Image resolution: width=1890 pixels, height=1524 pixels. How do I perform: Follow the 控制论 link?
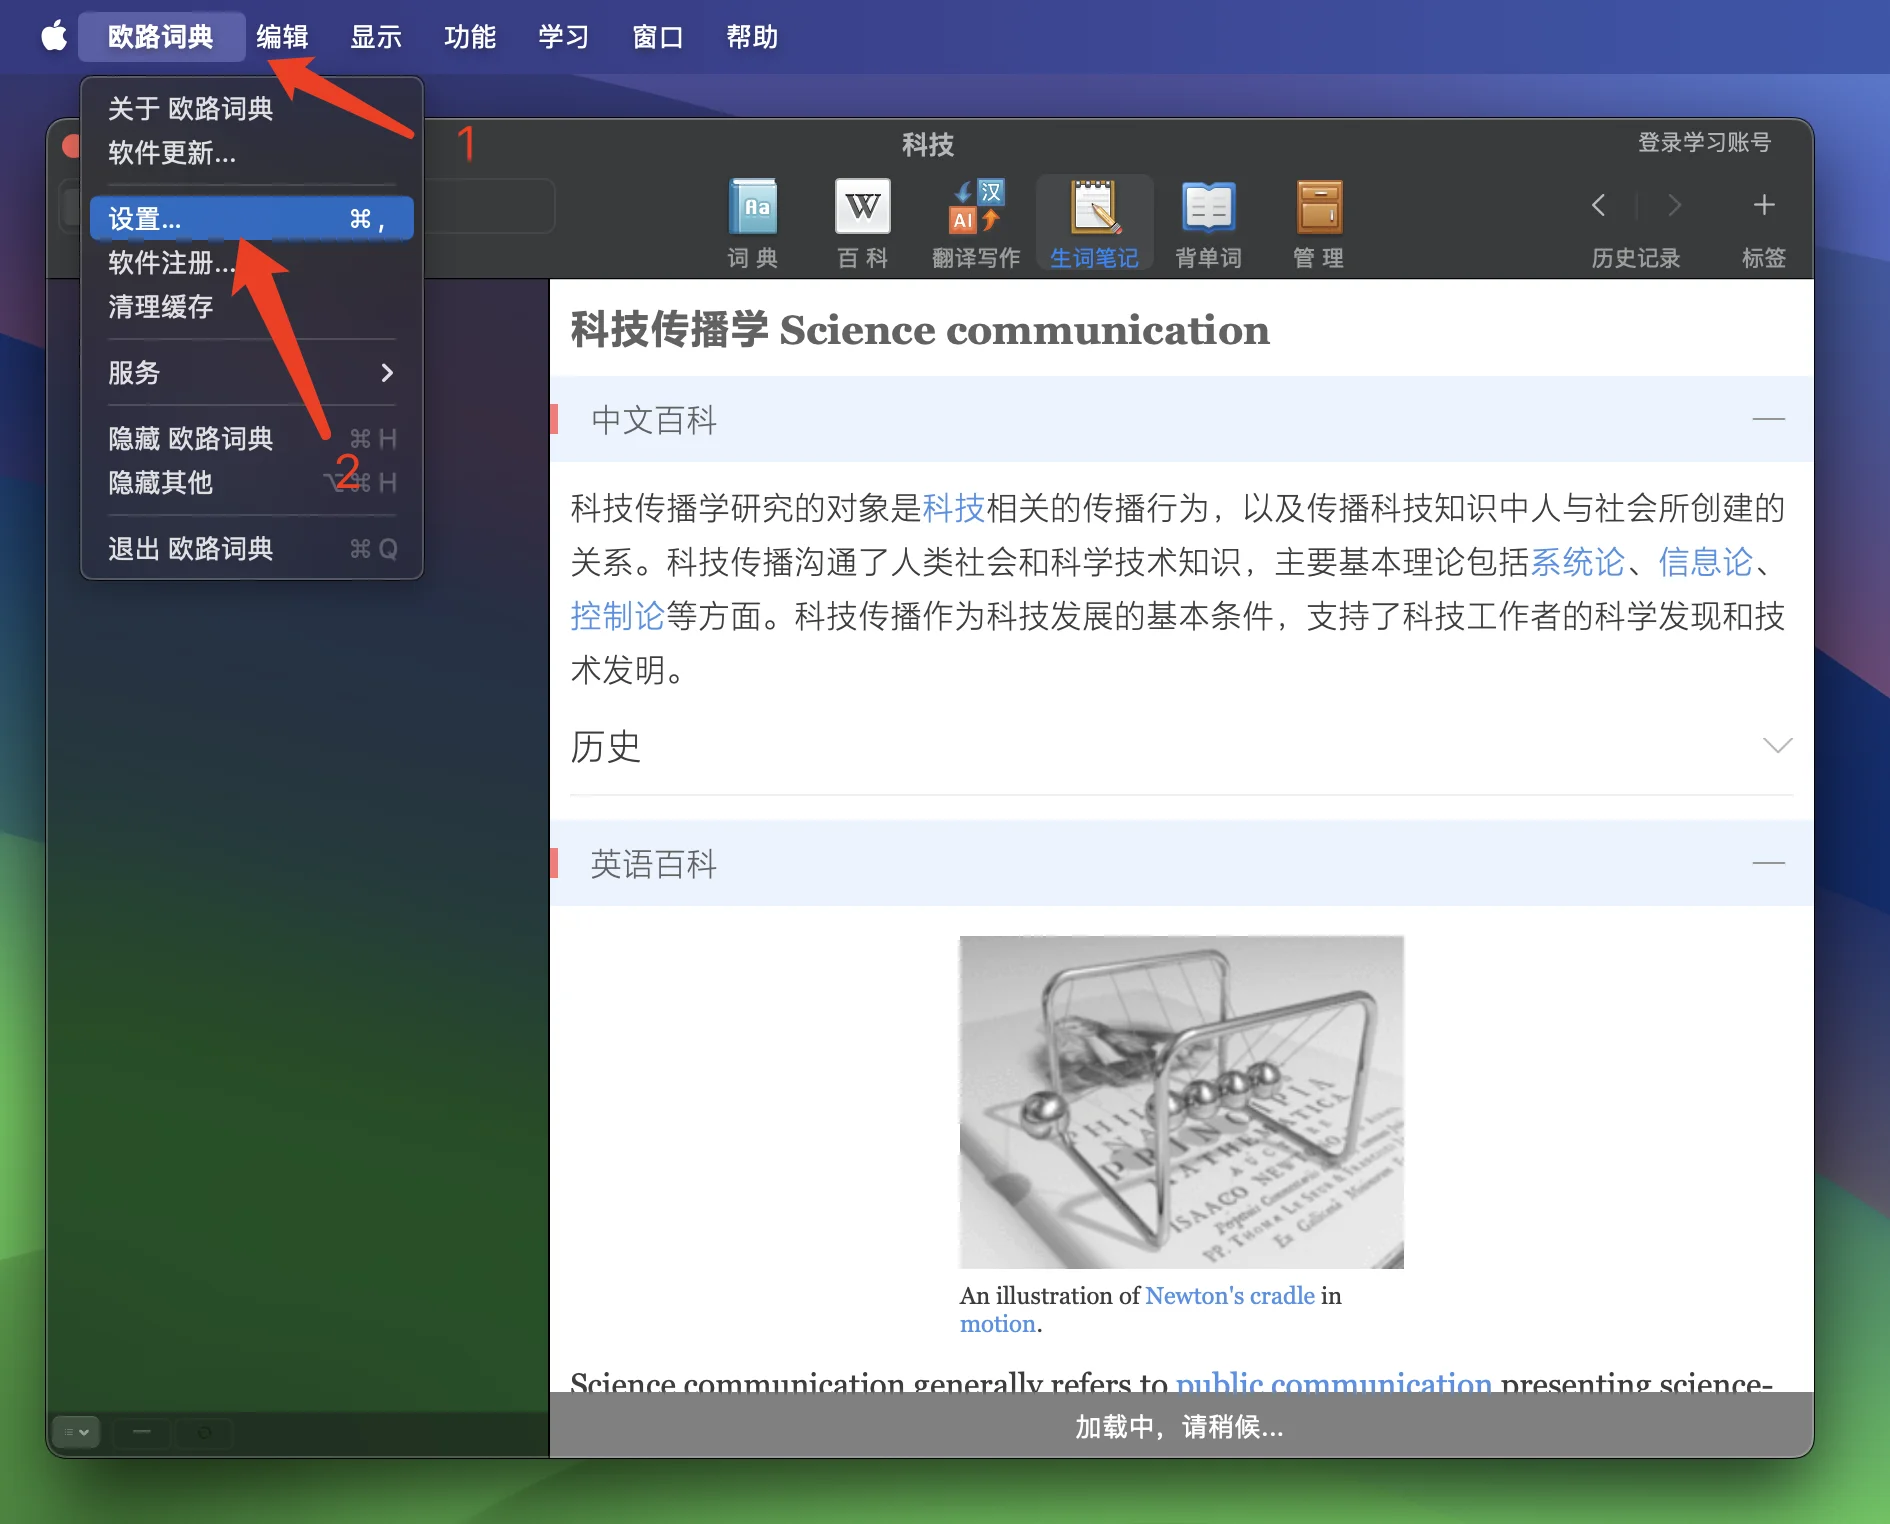tap(618, 616)
